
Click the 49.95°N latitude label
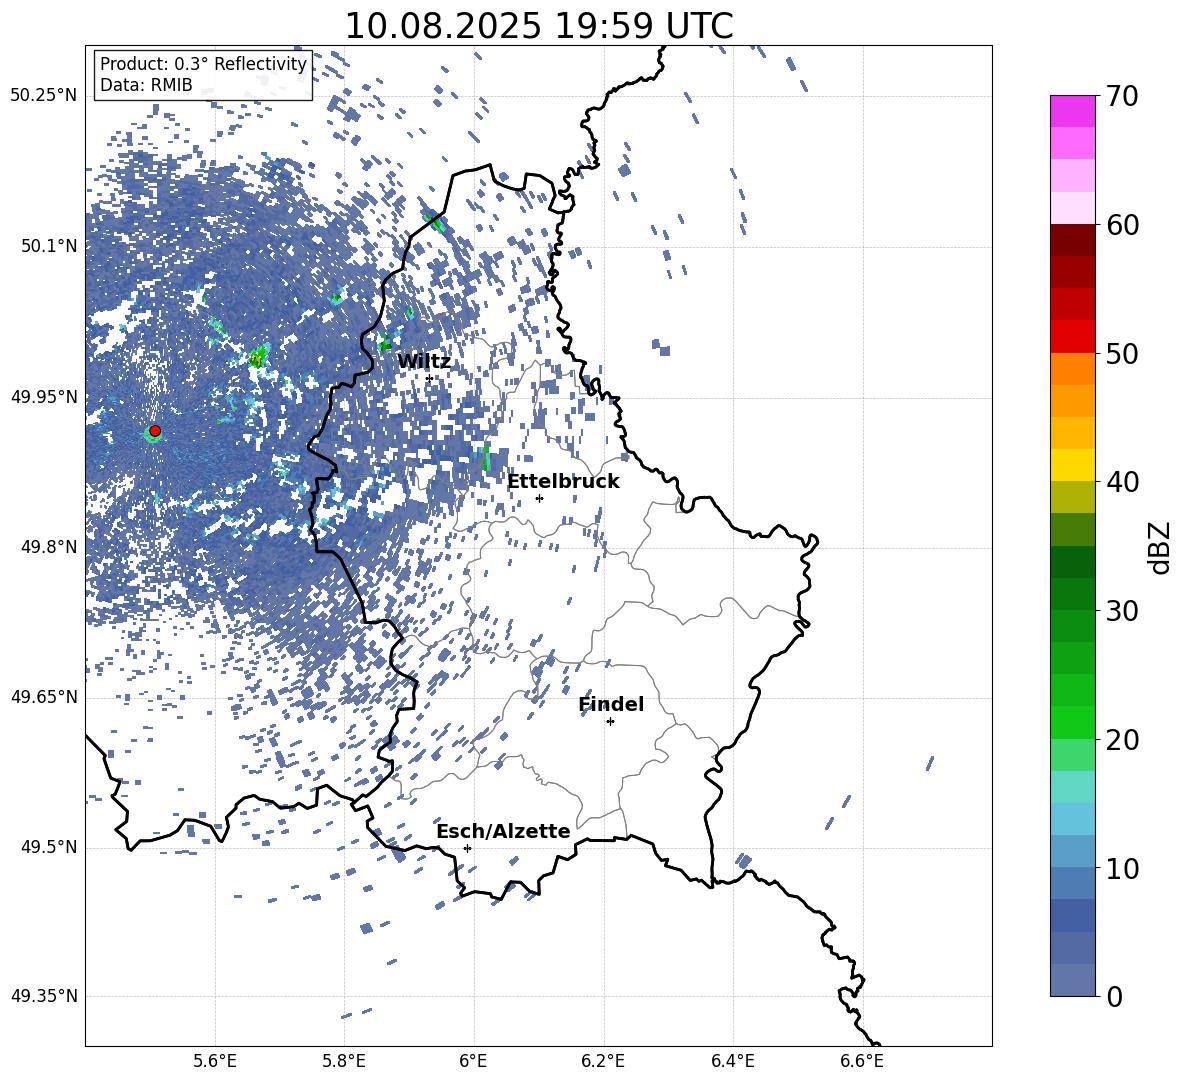[44, 397]
